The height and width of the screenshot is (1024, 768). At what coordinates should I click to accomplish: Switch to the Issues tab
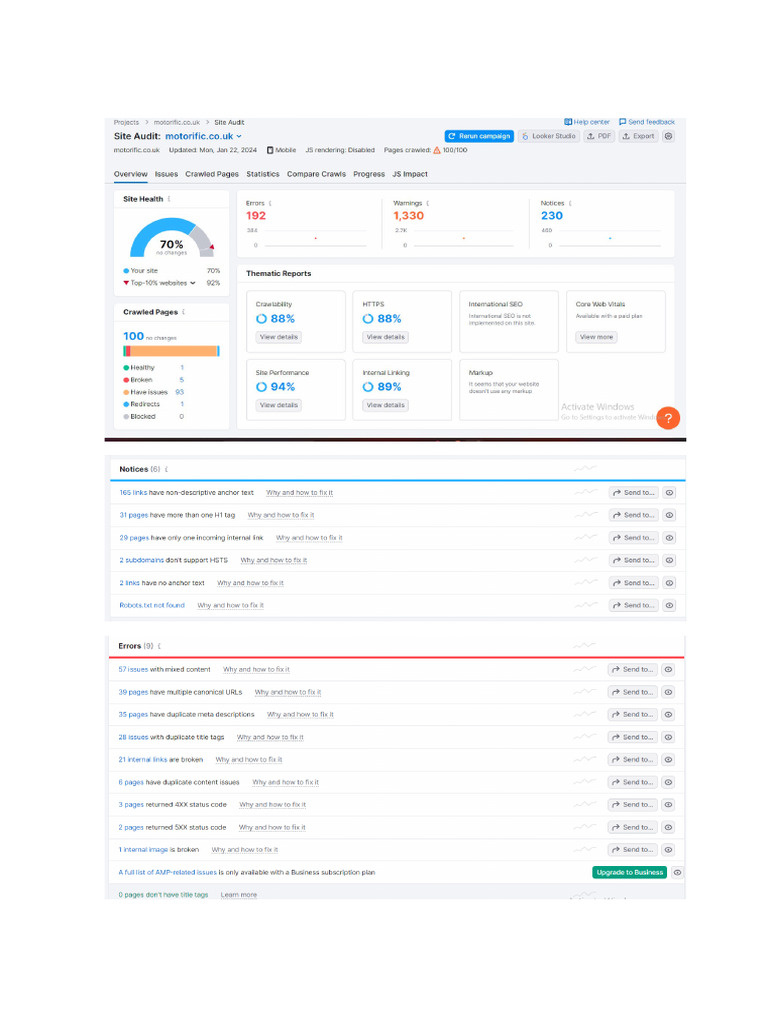[x=166, y=174]
